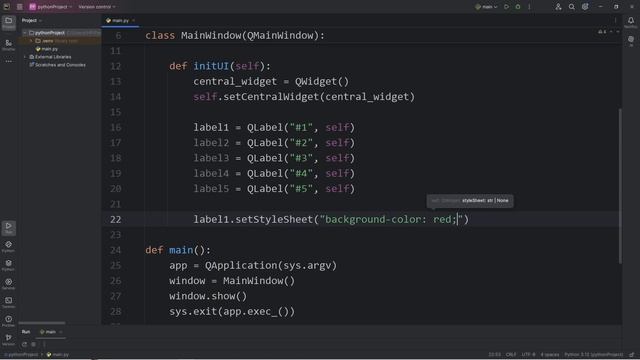Click main.py in the breadcrumb bar
The width and height of the screenshot is (640, 360).
[x=58, y=355]
